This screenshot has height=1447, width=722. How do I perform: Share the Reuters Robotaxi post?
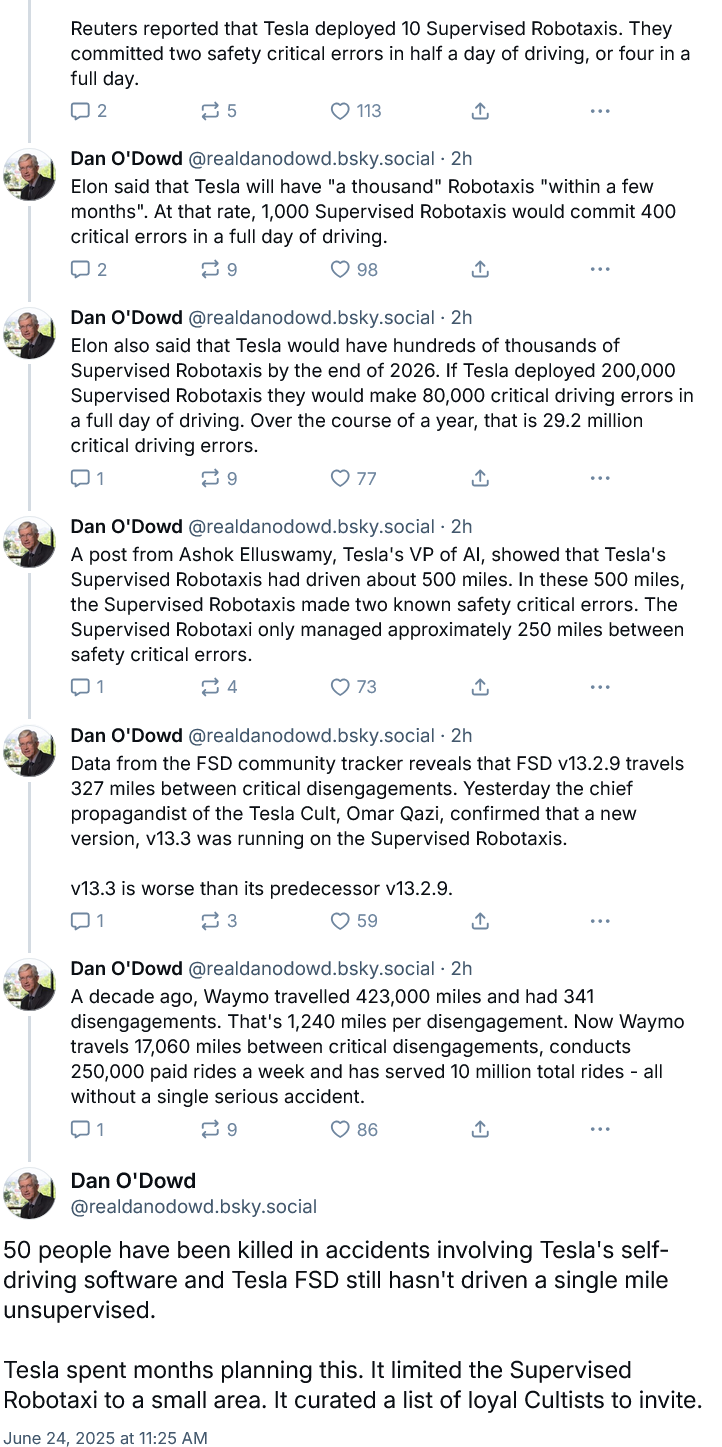(480, 111)
